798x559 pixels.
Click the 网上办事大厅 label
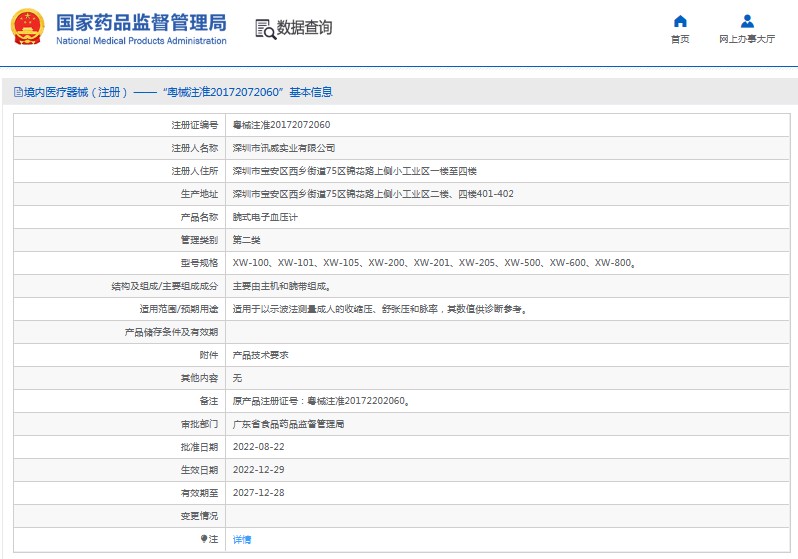tap(747, 39)
